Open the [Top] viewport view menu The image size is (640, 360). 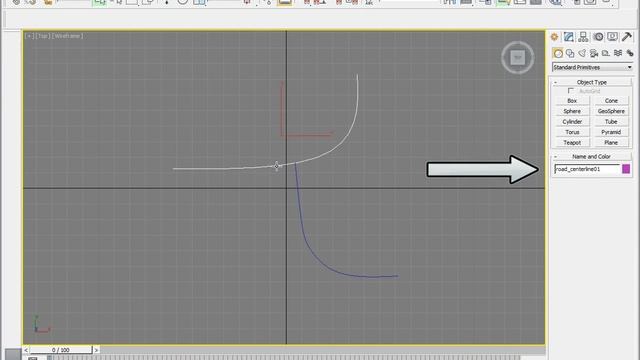click(43, 36)
